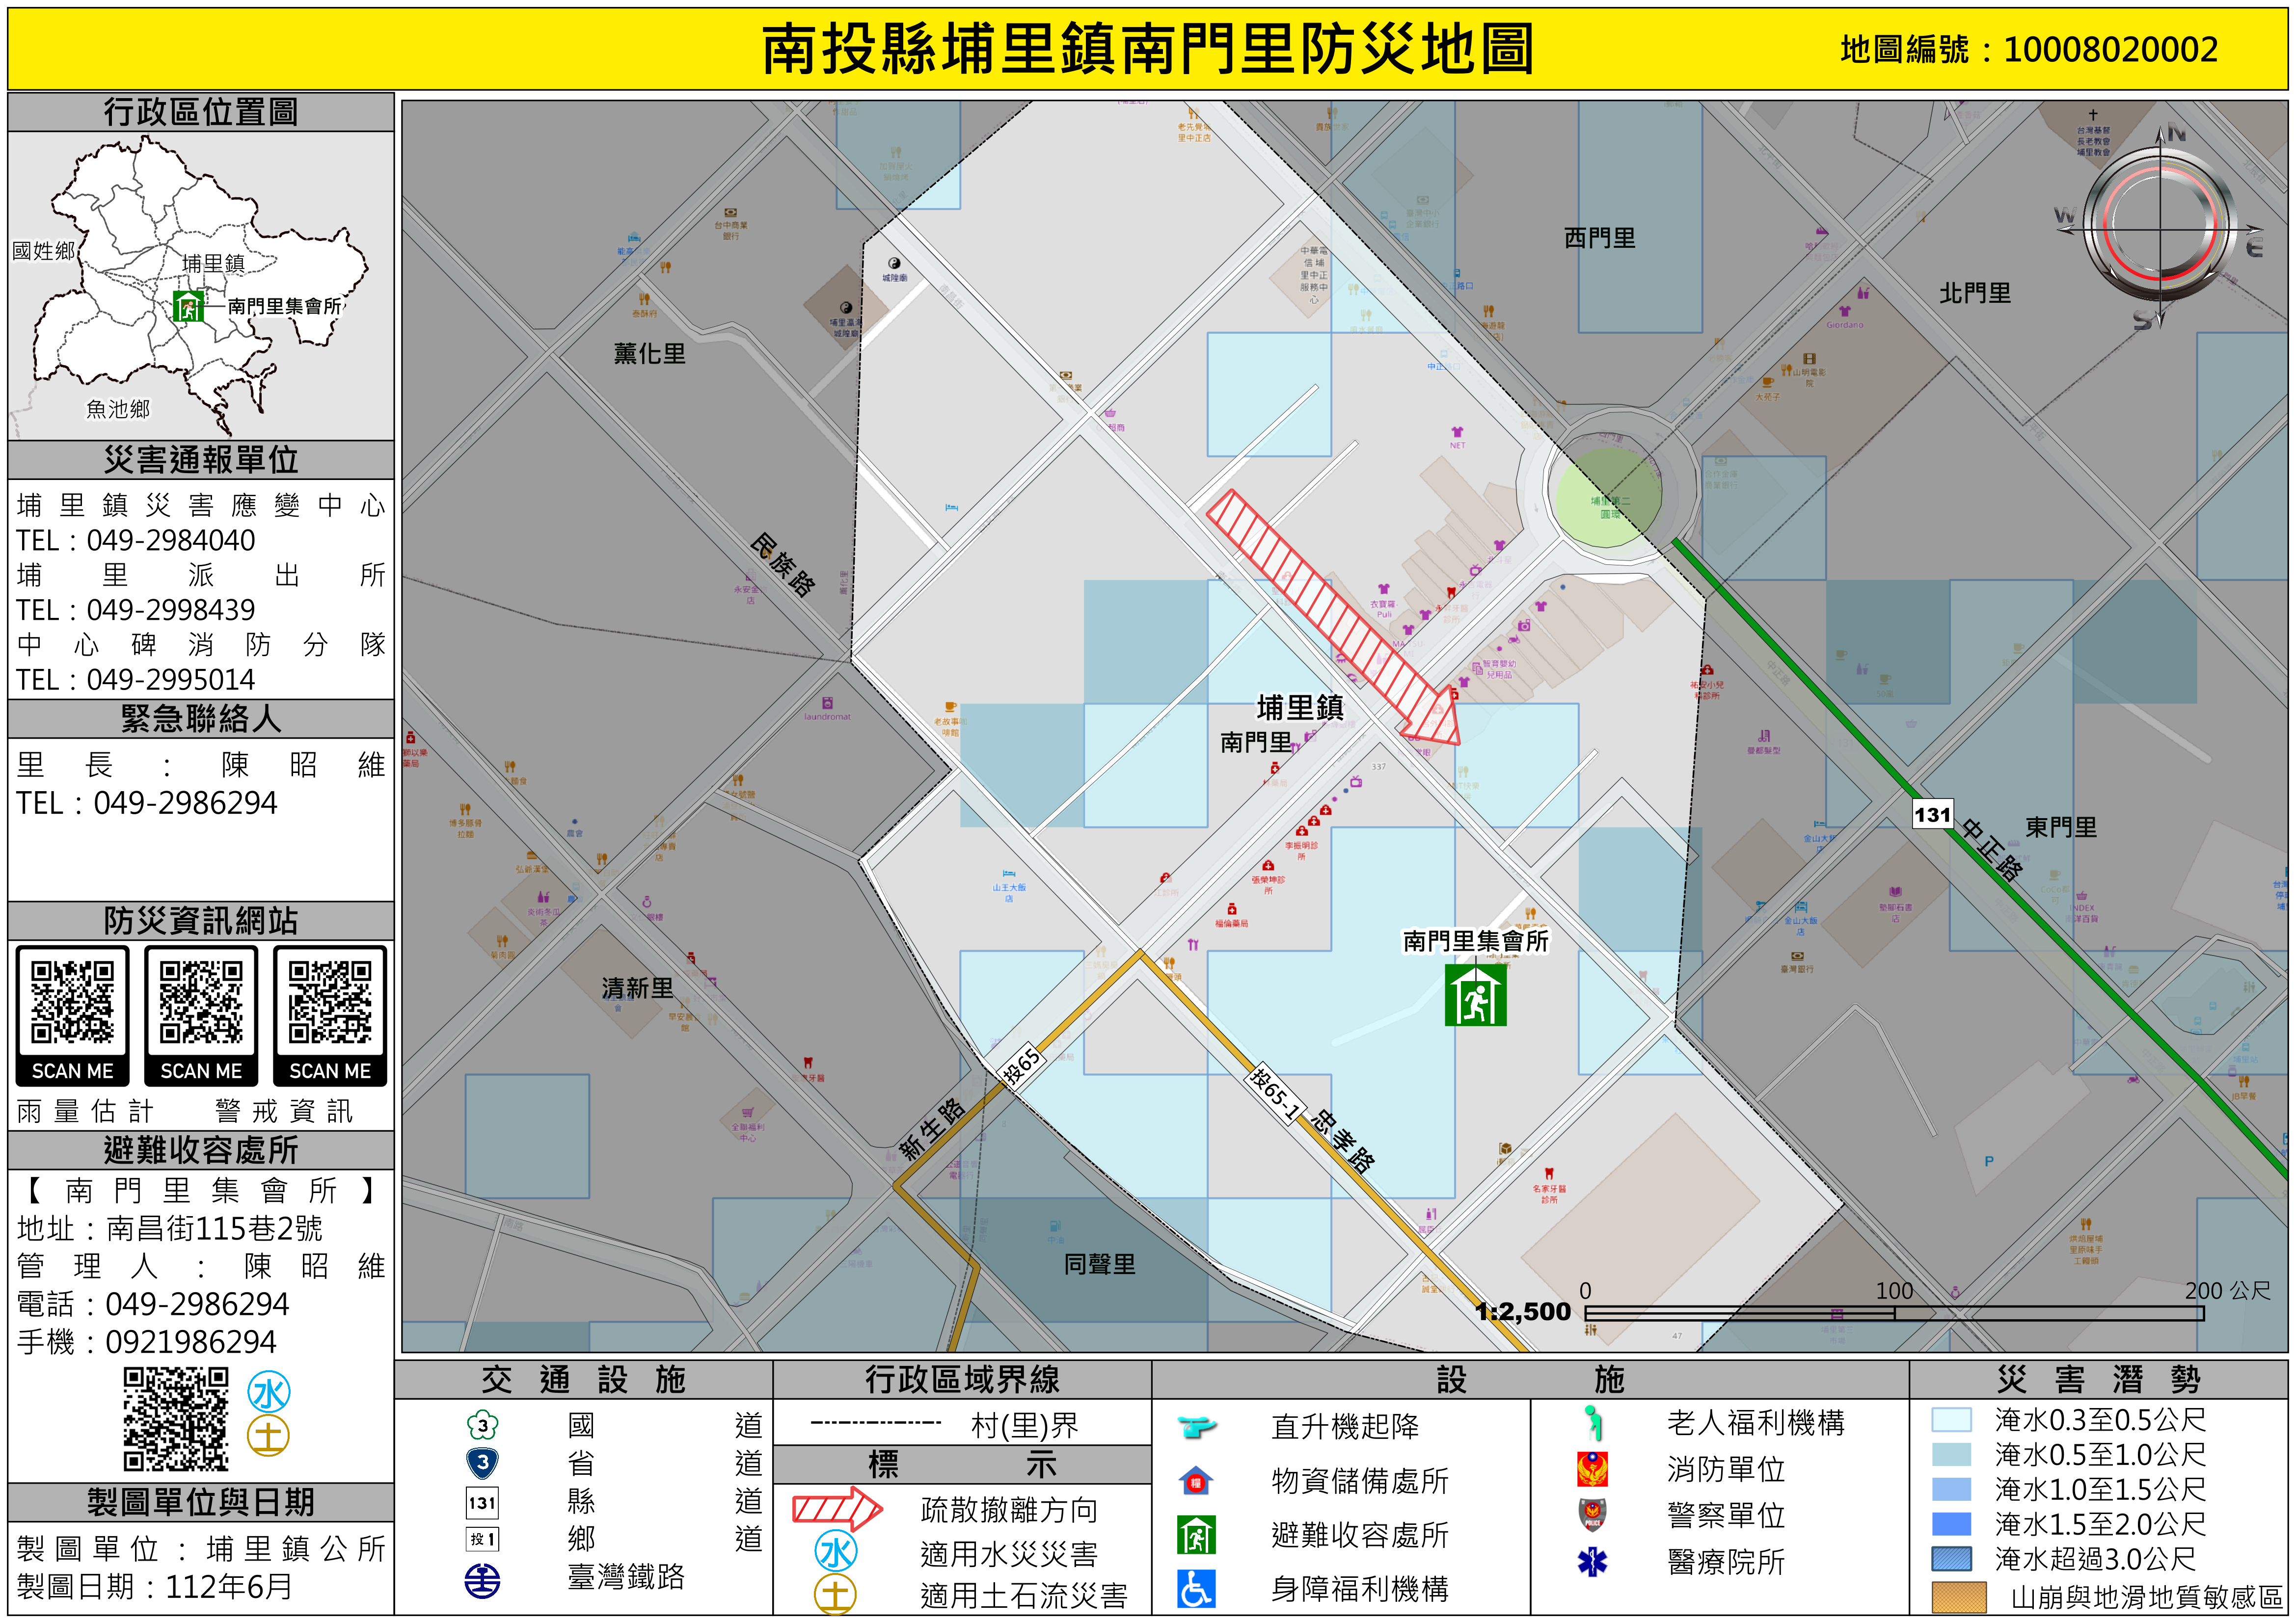The image size is (2296, 1623).
Task: Click the green shelter icon on the map
Action: 1475,994
